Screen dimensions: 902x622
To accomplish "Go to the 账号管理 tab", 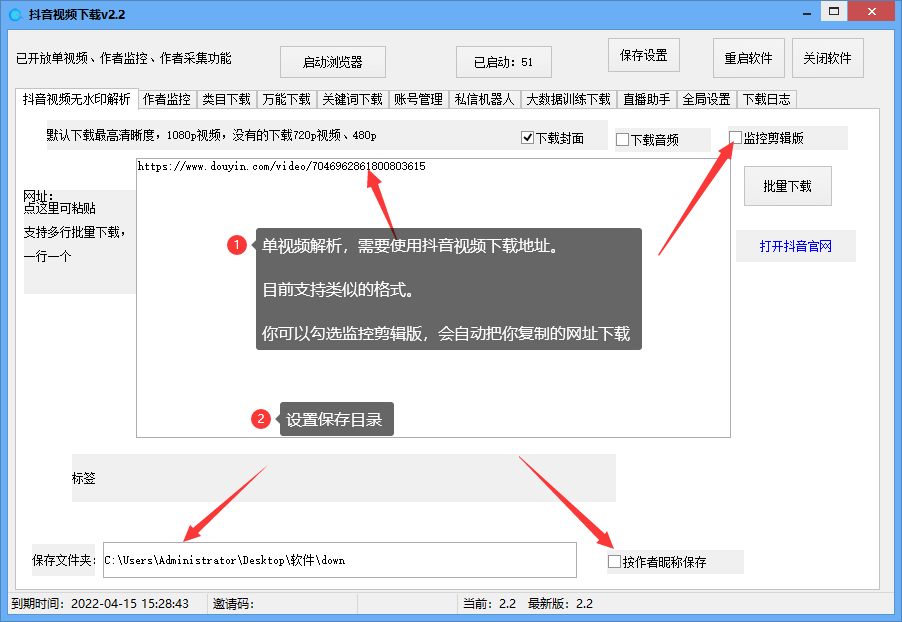I will (418, 100).
